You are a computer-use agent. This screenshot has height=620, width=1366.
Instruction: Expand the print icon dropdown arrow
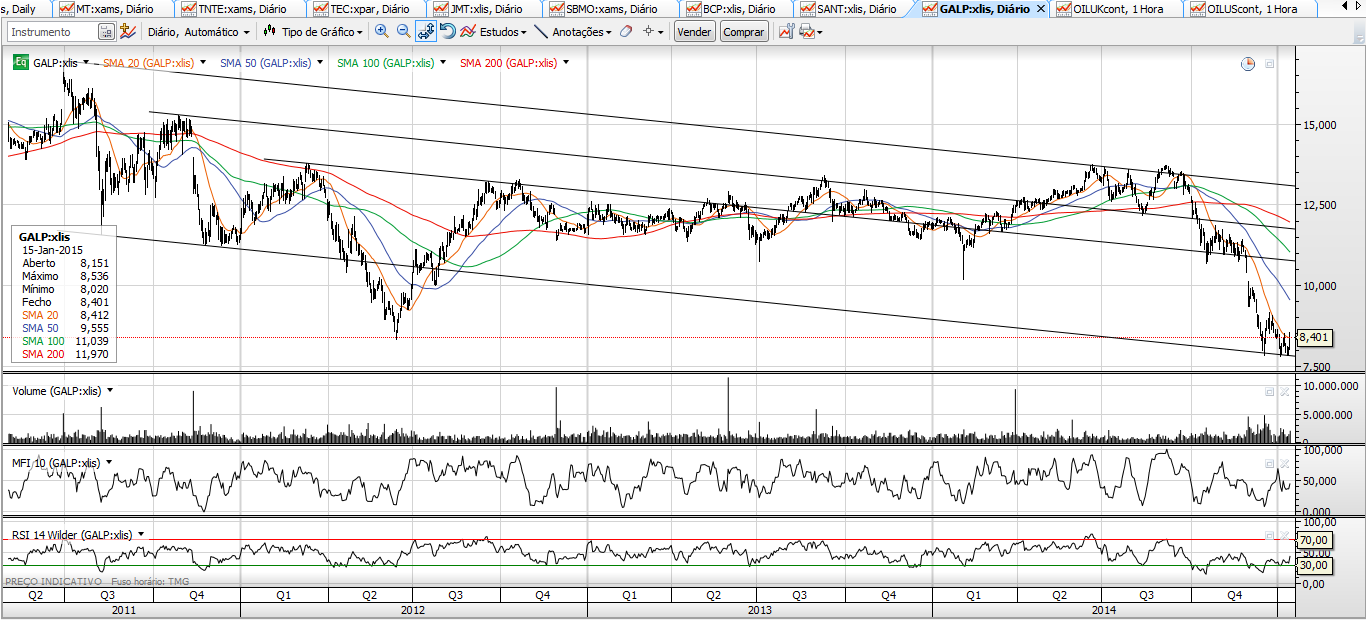pyautogui.click(x=820, y=33)
